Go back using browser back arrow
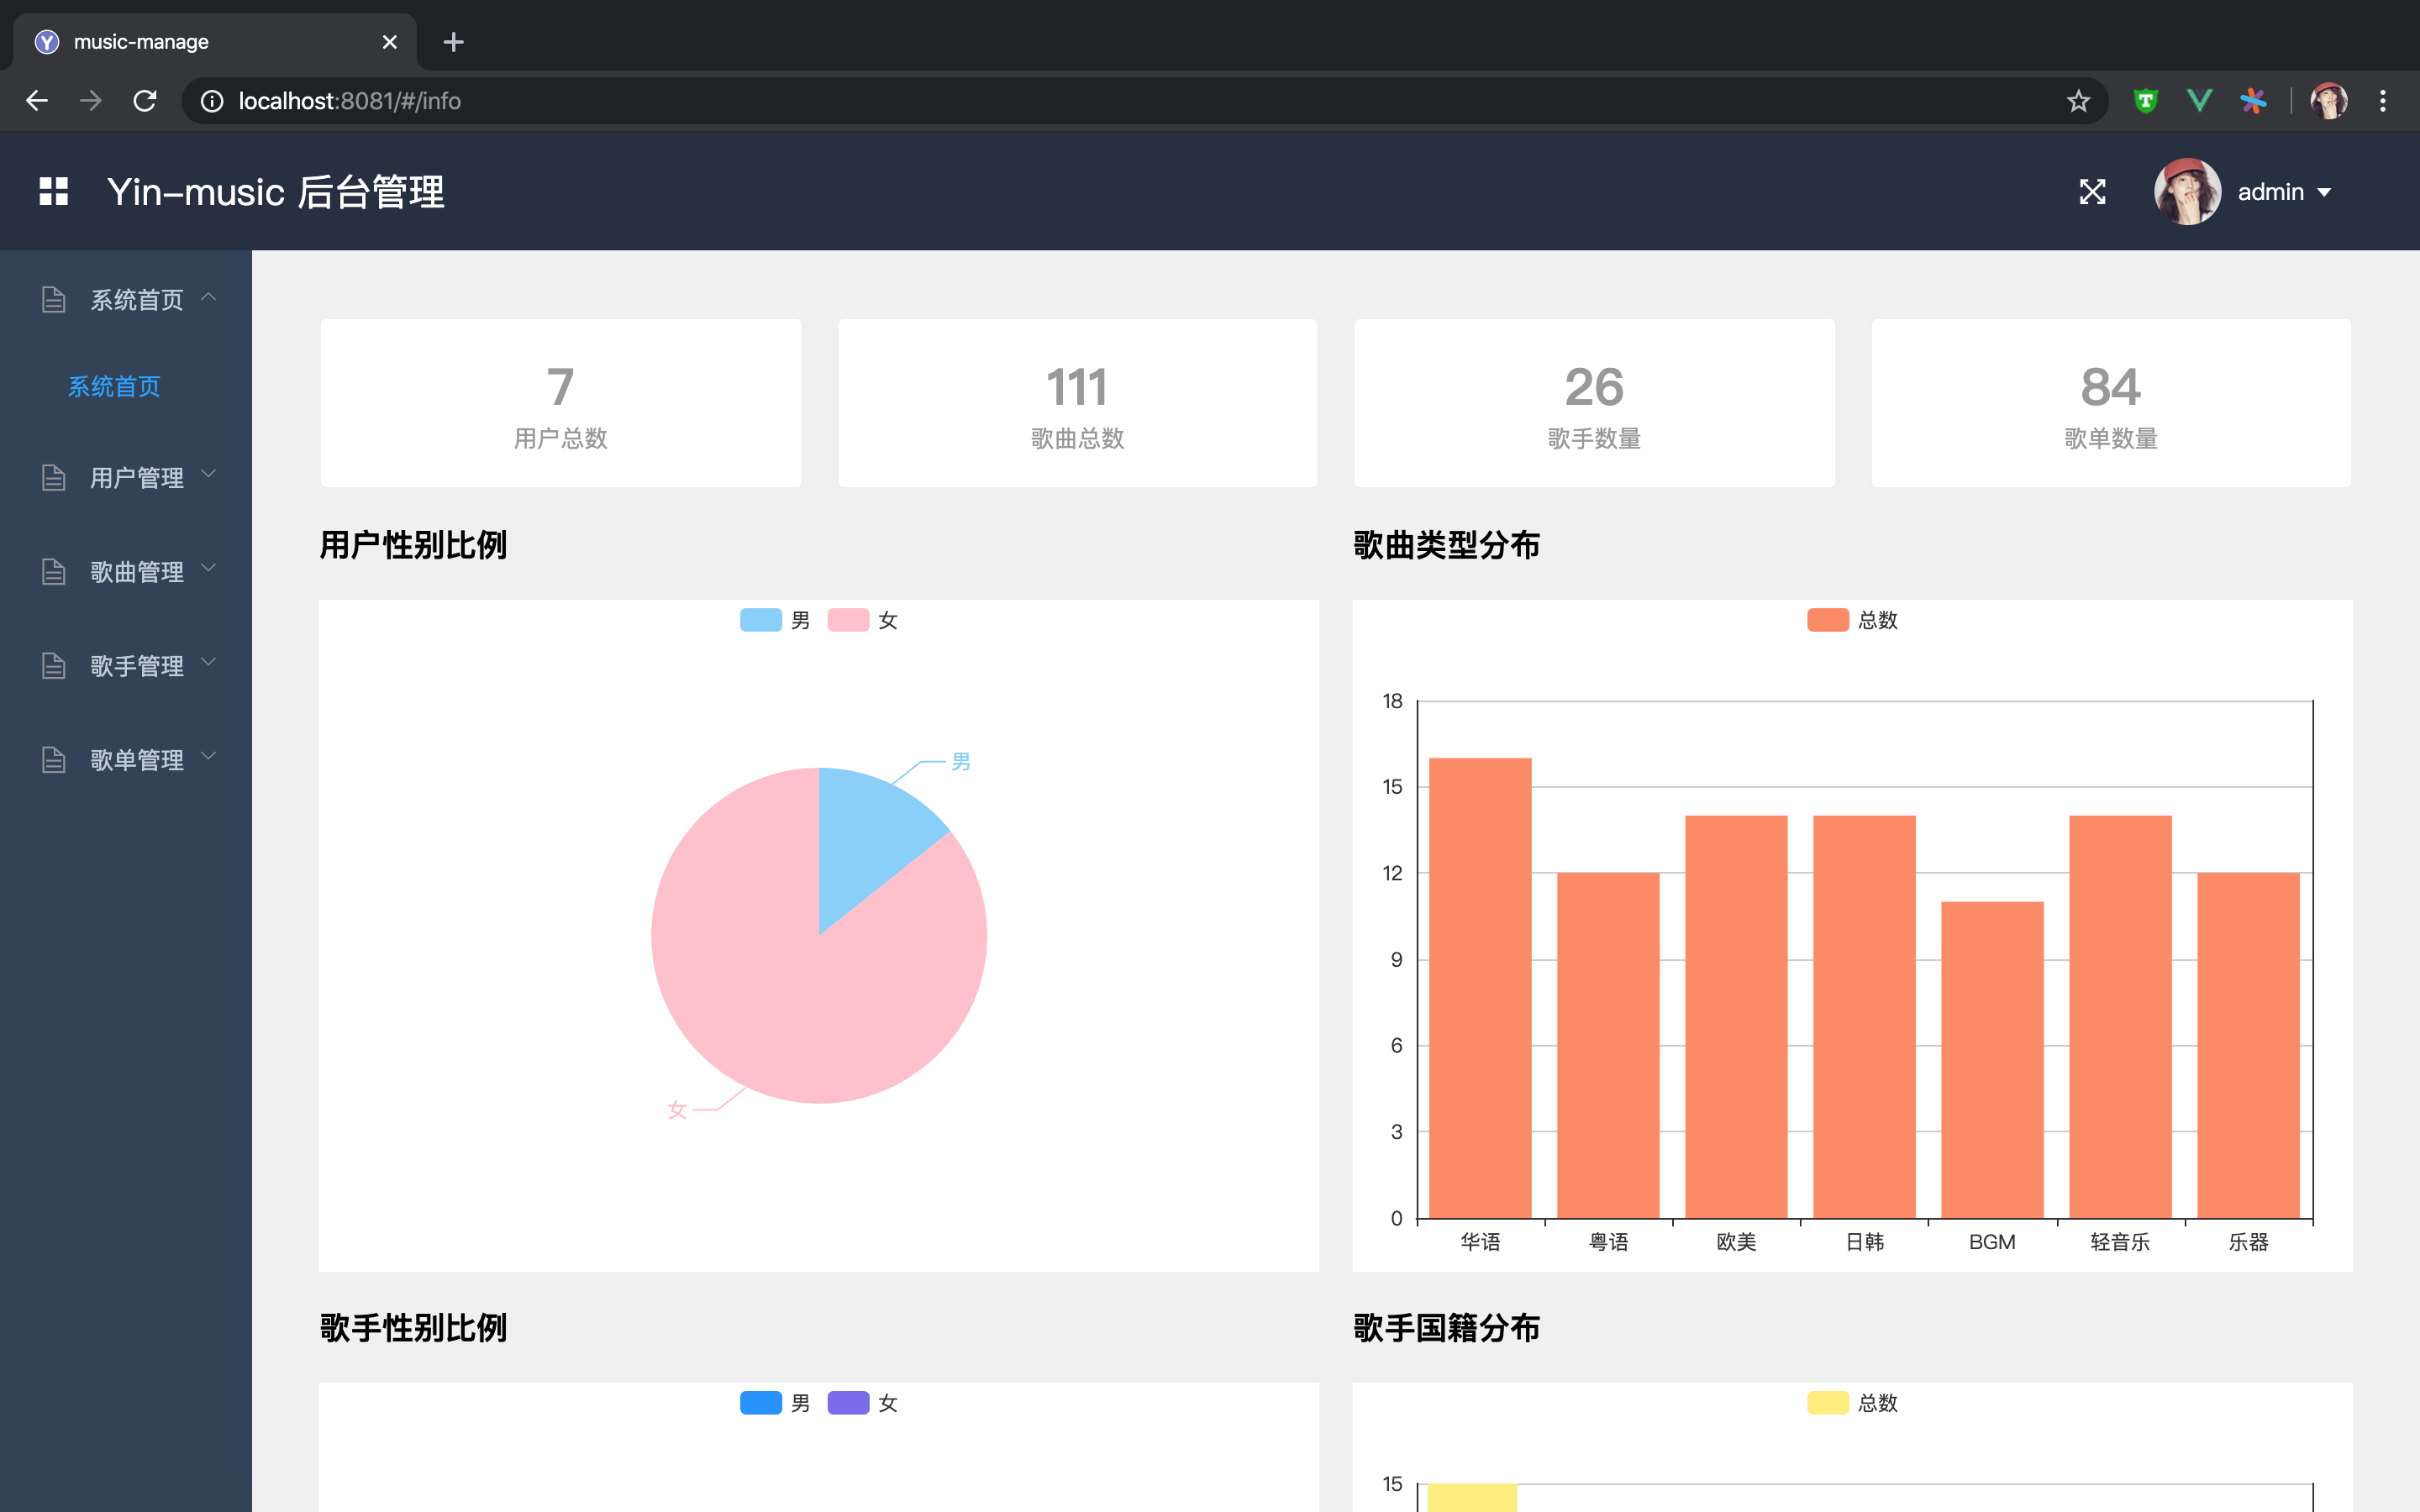The width and height of the screenshot is (2420, 1512). [37, 101]
